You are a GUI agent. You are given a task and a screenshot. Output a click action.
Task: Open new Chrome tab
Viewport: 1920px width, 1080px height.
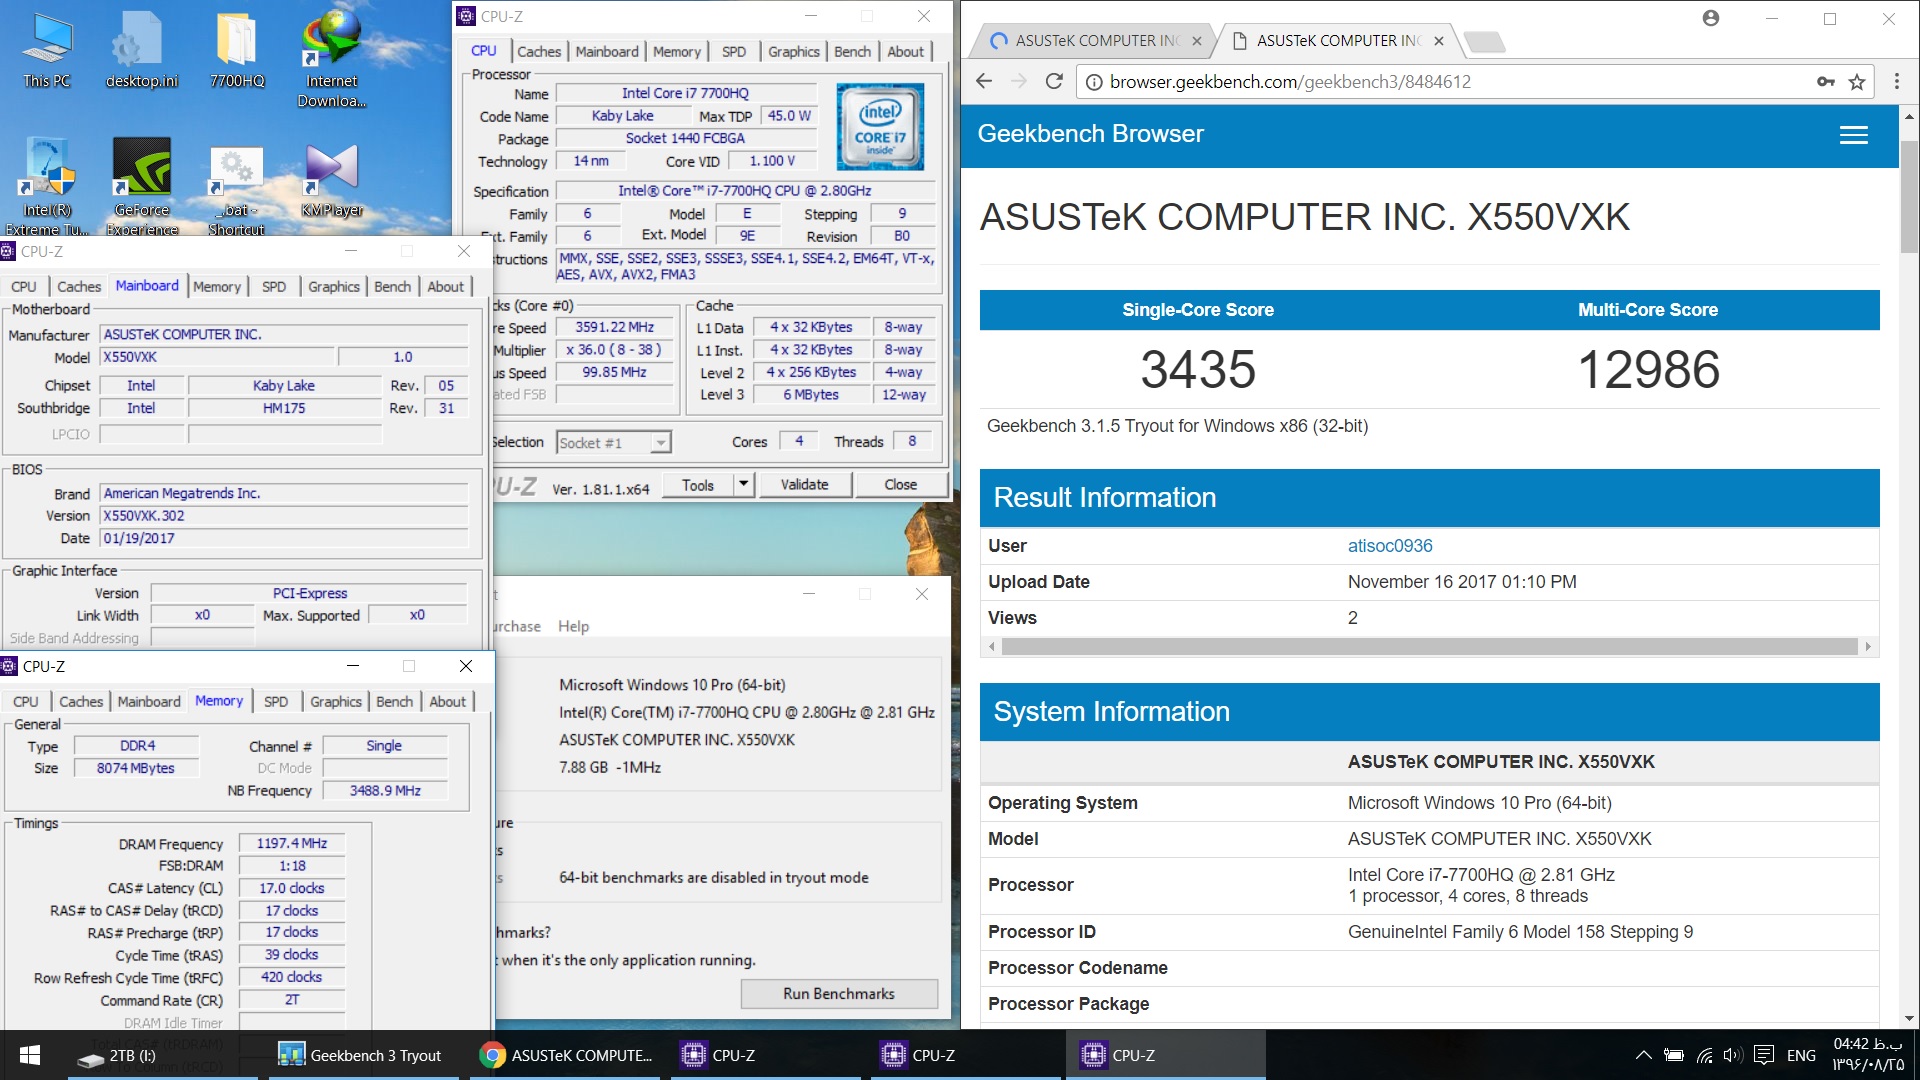point(1484,41)
